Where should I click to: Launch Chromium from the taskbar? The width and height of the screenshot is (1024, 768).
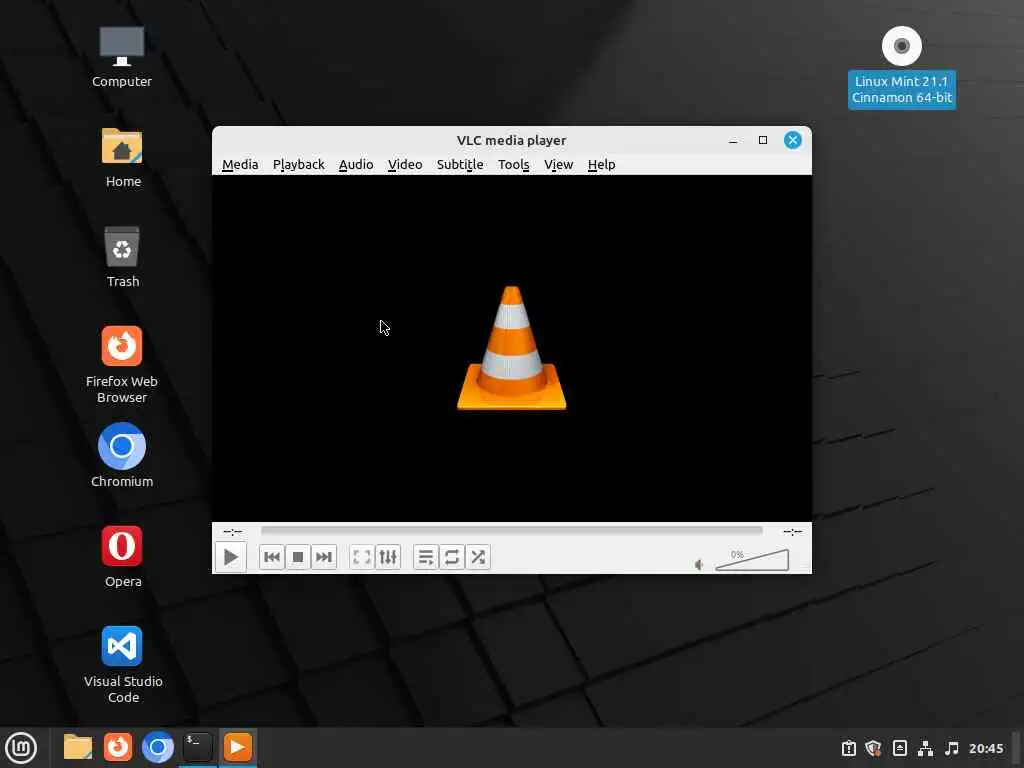tap(158, 747)
